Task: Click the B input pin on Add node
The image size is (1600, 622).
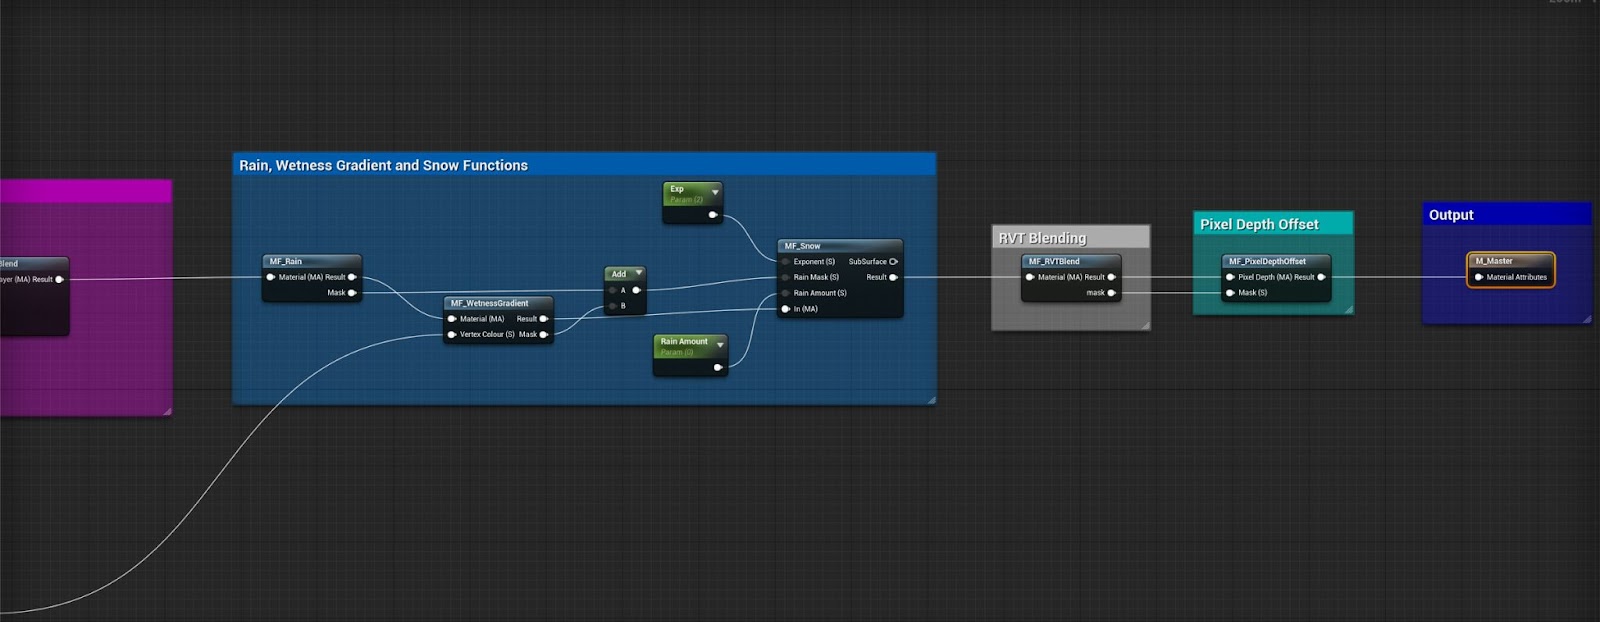Action: 612,306
